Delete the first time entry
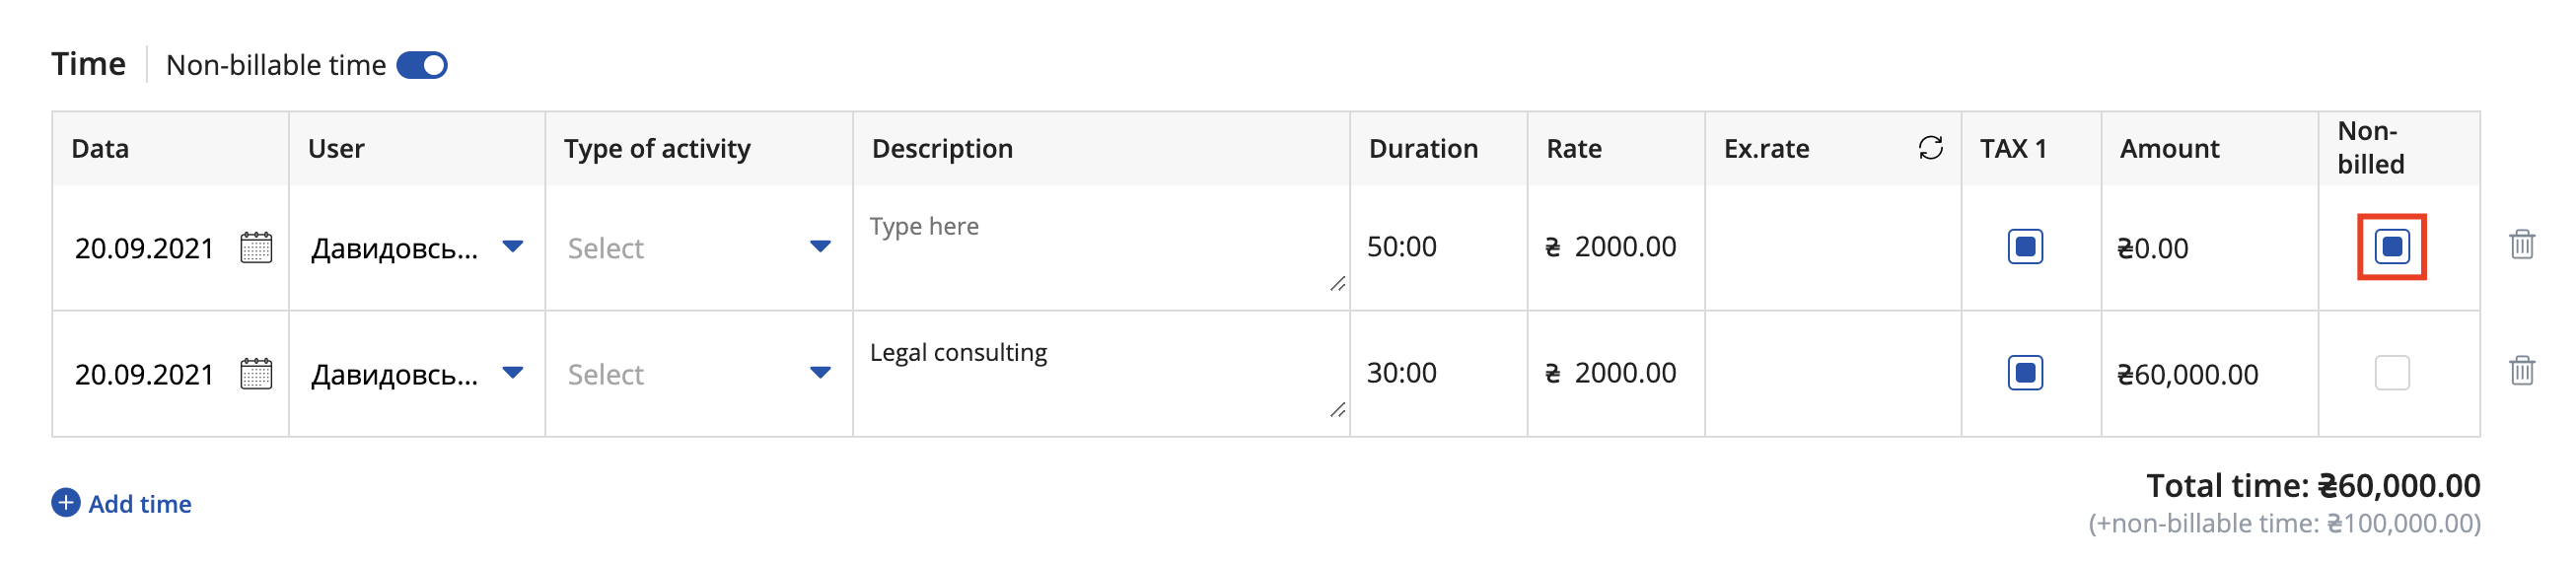Screen dimensions: 2576x562 click(x=2521, y=244)
